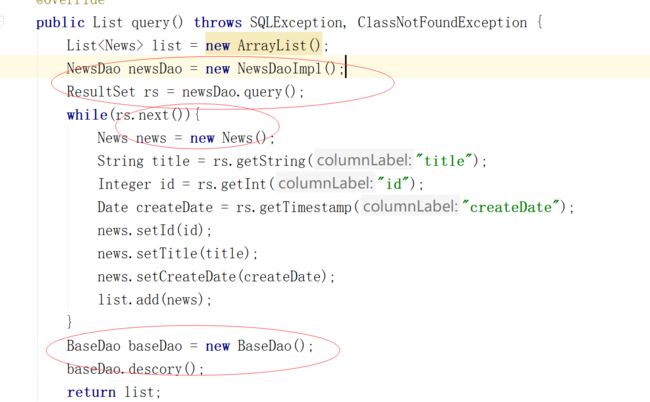Click the green "id" string literal
This screenshot has height=402, width=650.
[x=393, y=184]
